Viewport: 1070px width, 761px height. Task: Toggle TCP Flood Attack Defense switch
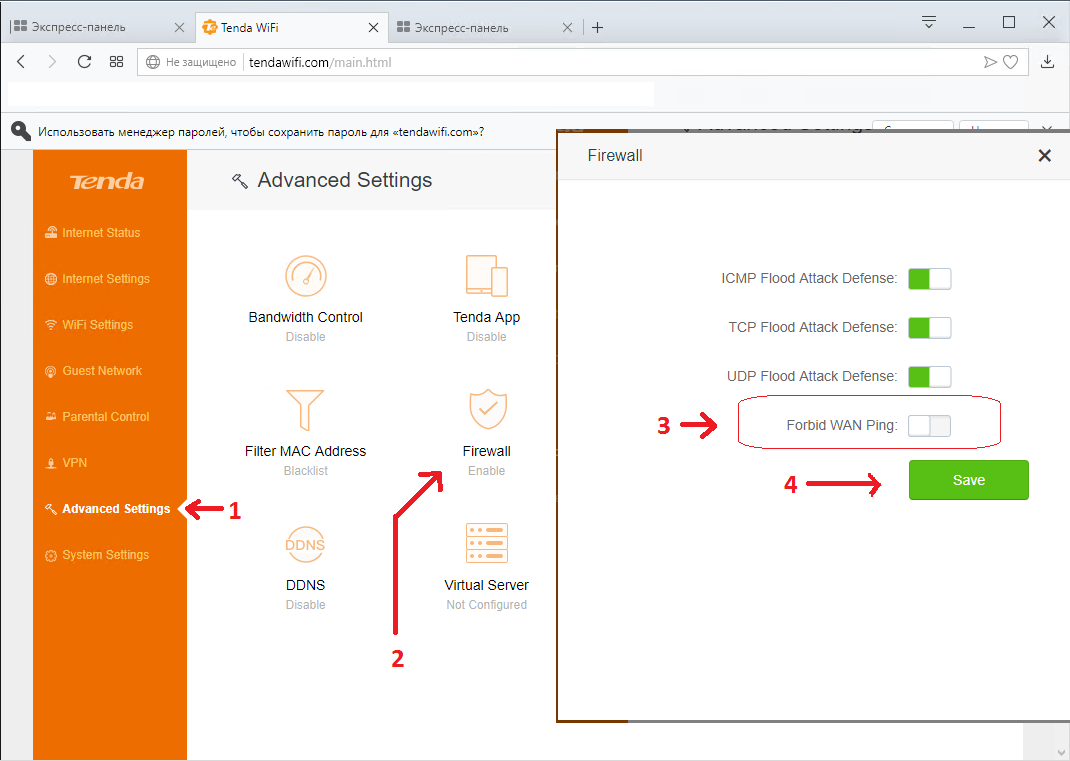coord(929,328)
